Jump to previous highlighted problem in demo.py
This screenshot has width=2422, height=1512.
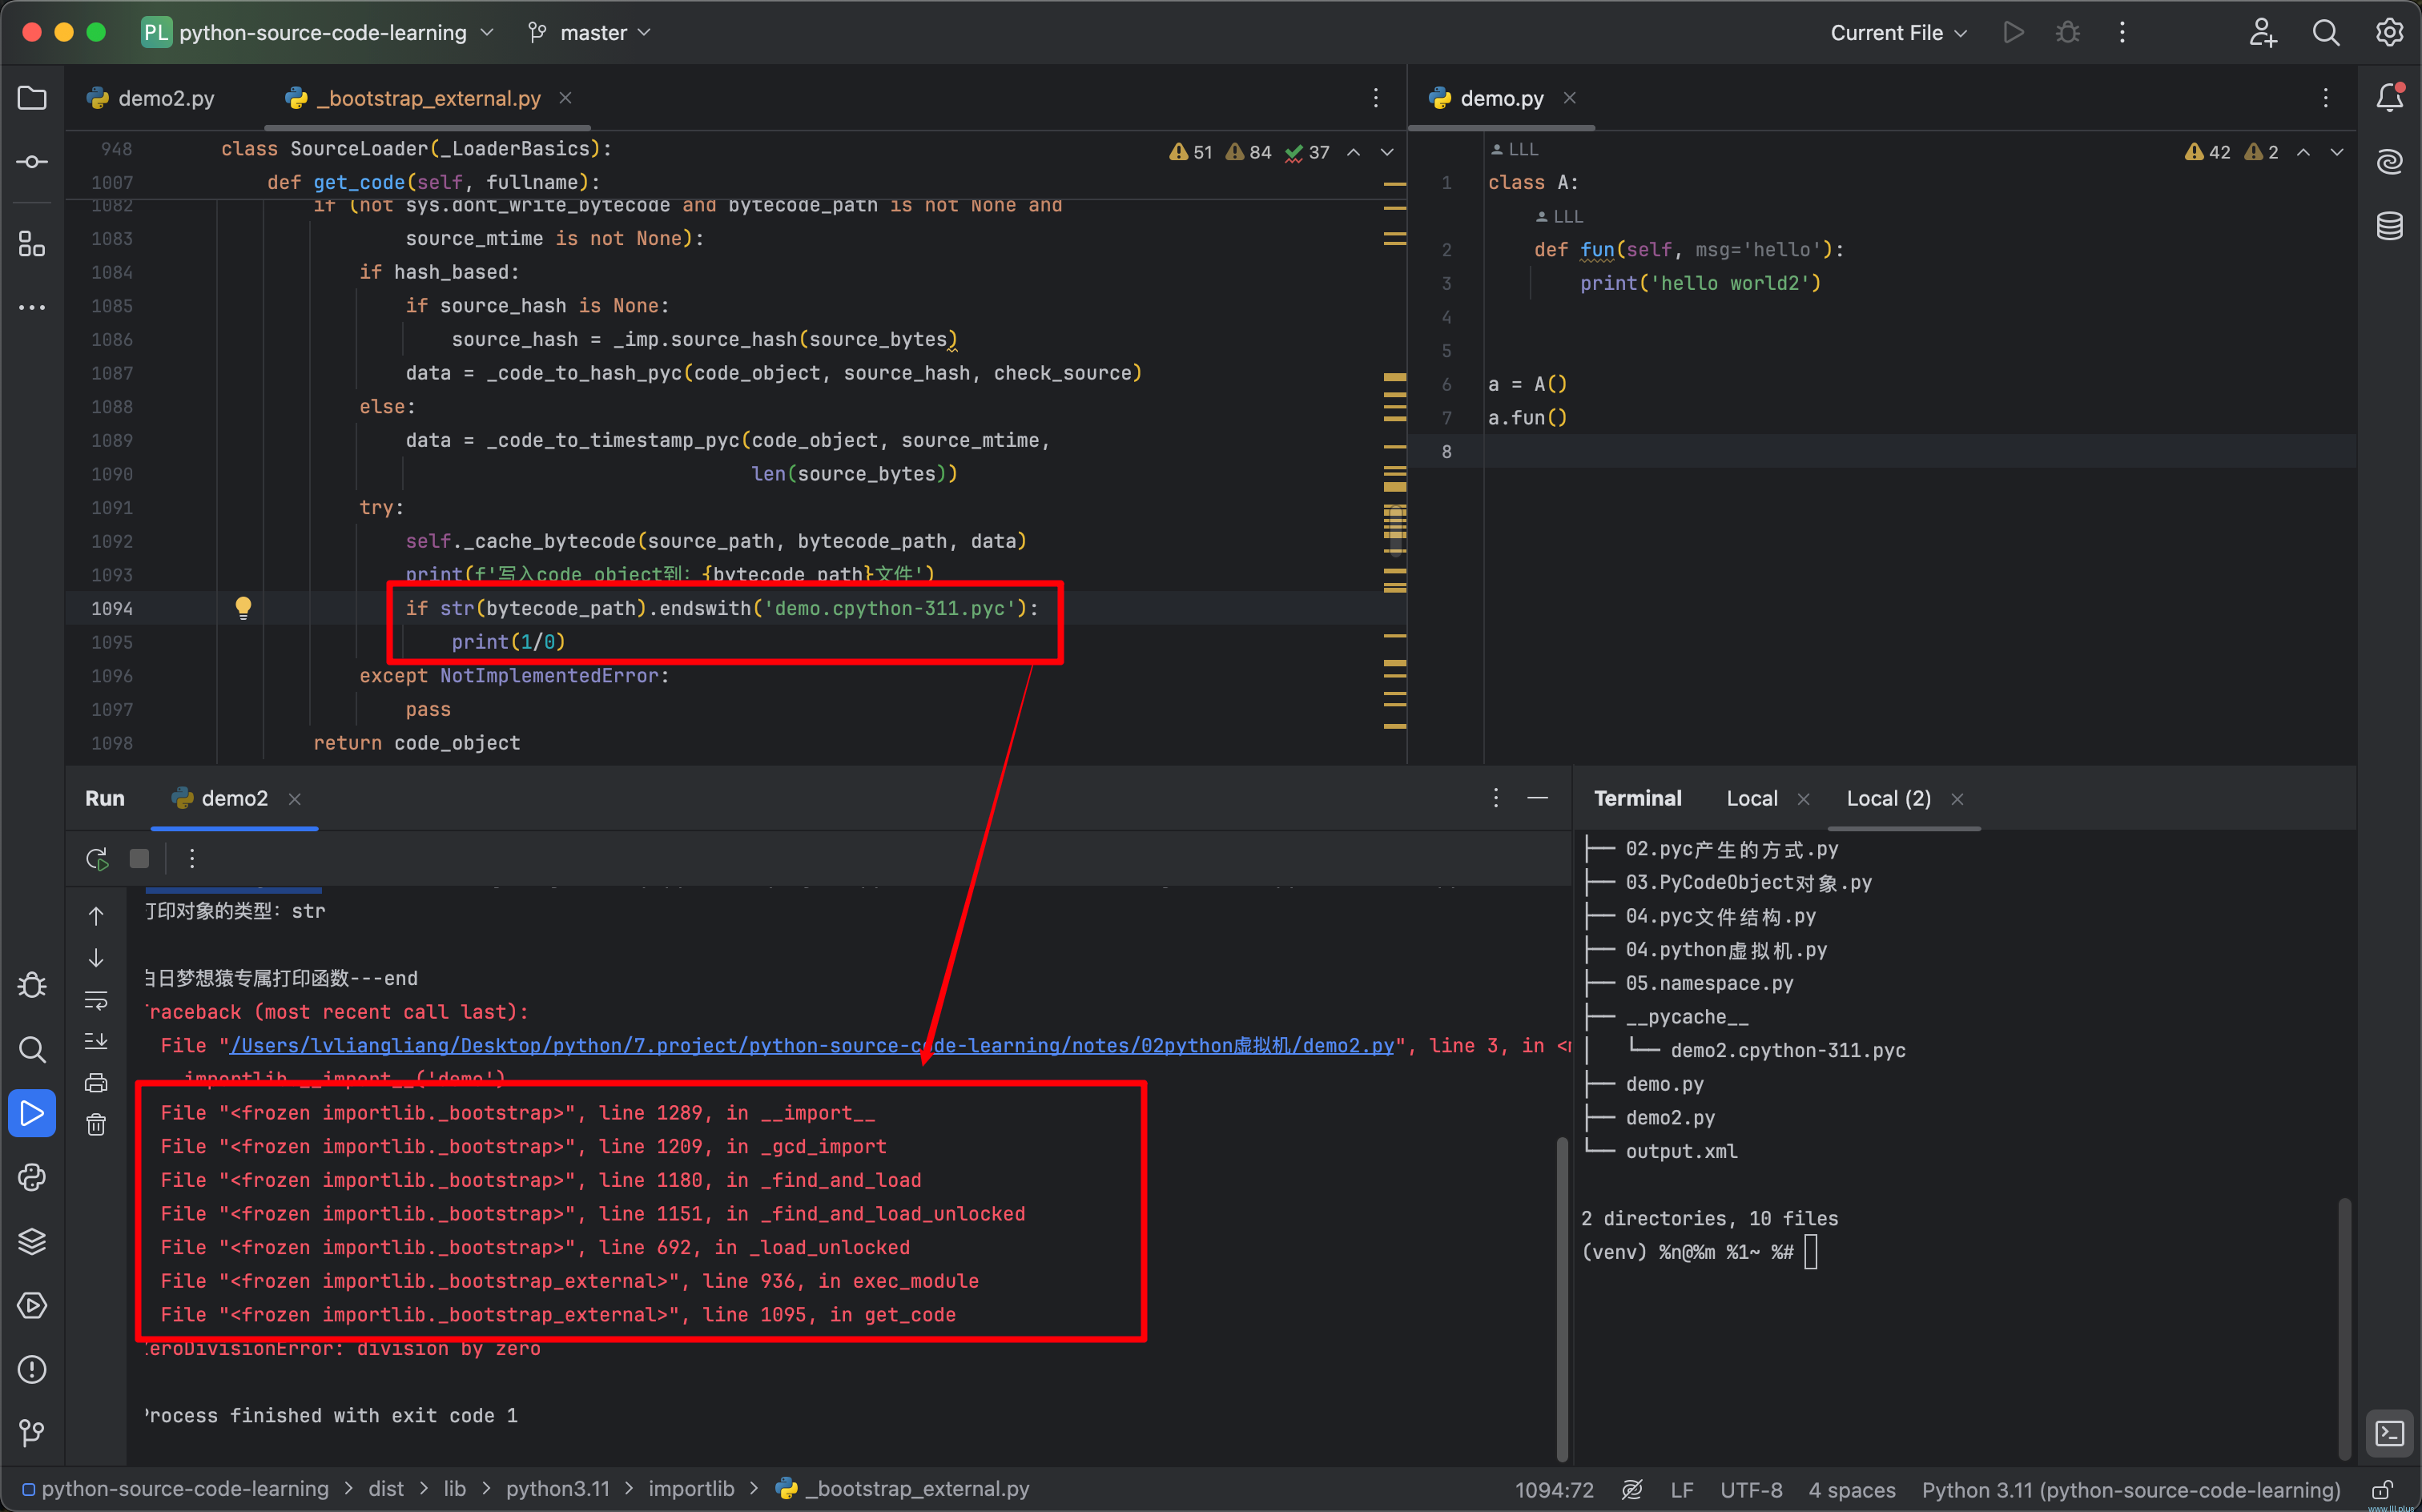(x=2303, y=152)
